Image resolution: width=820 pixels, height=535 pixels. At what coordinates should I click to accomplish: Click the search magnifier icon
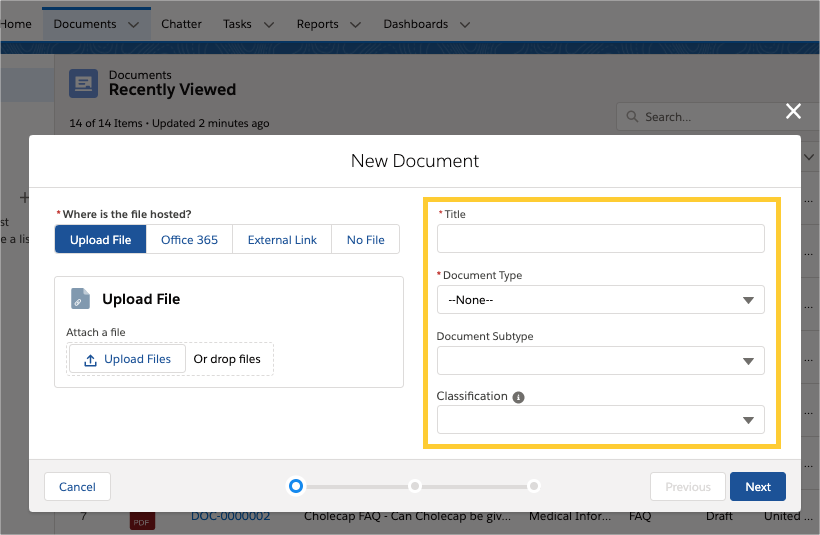coord(632,117)
